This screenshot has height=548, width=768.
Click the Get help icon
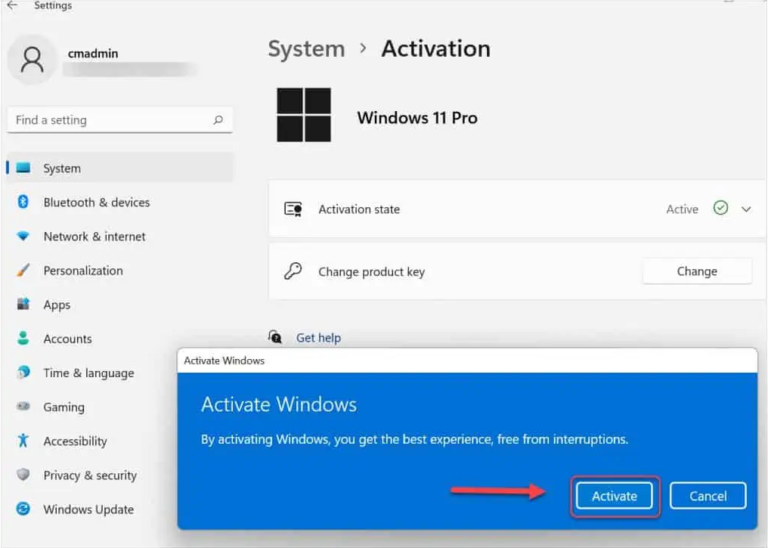pos(275,337)
